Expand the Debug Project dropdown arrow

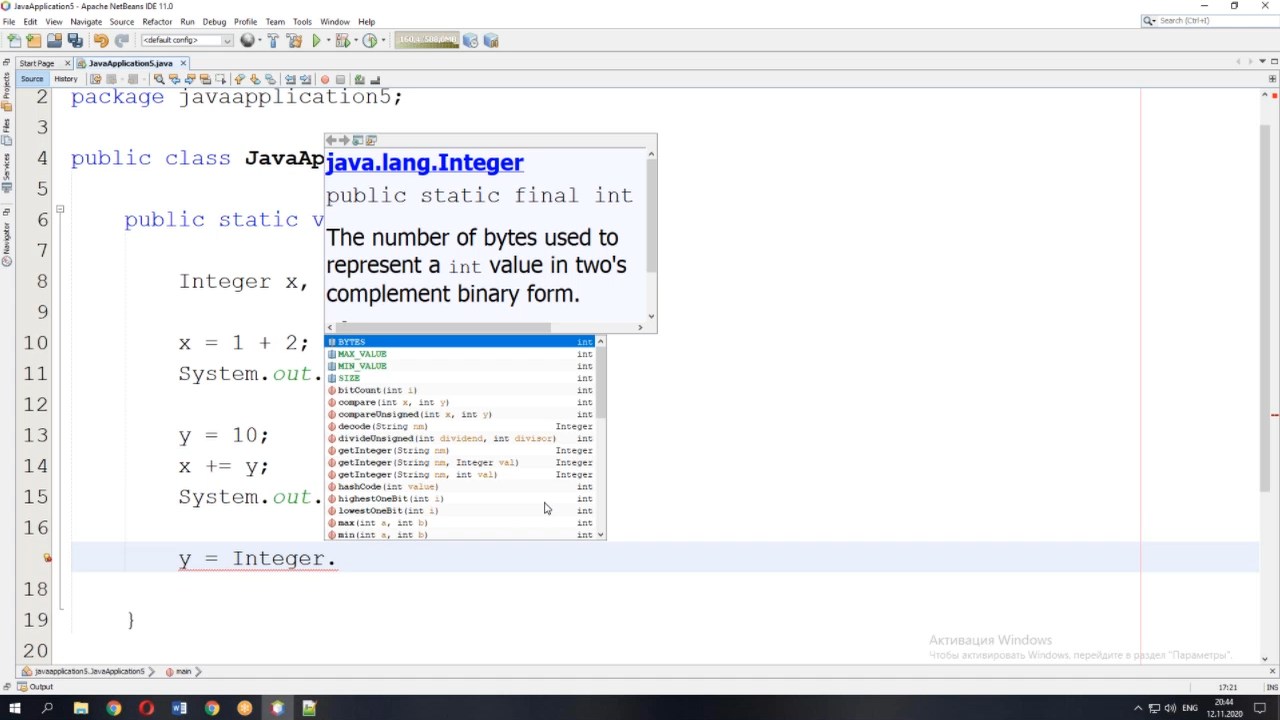click(x=356, y=41)
